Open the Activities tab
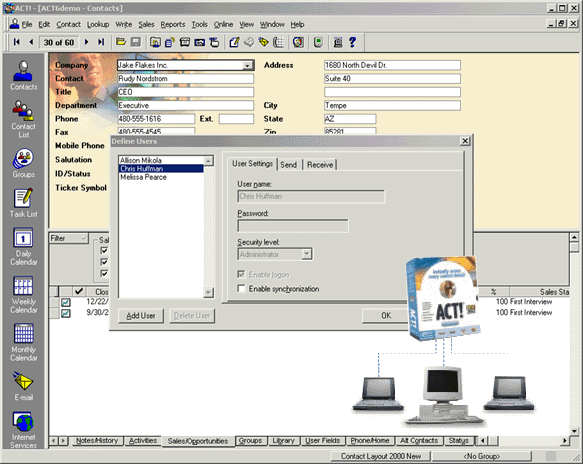This screenshot has height=464, width=583. (x=143, y=441)
